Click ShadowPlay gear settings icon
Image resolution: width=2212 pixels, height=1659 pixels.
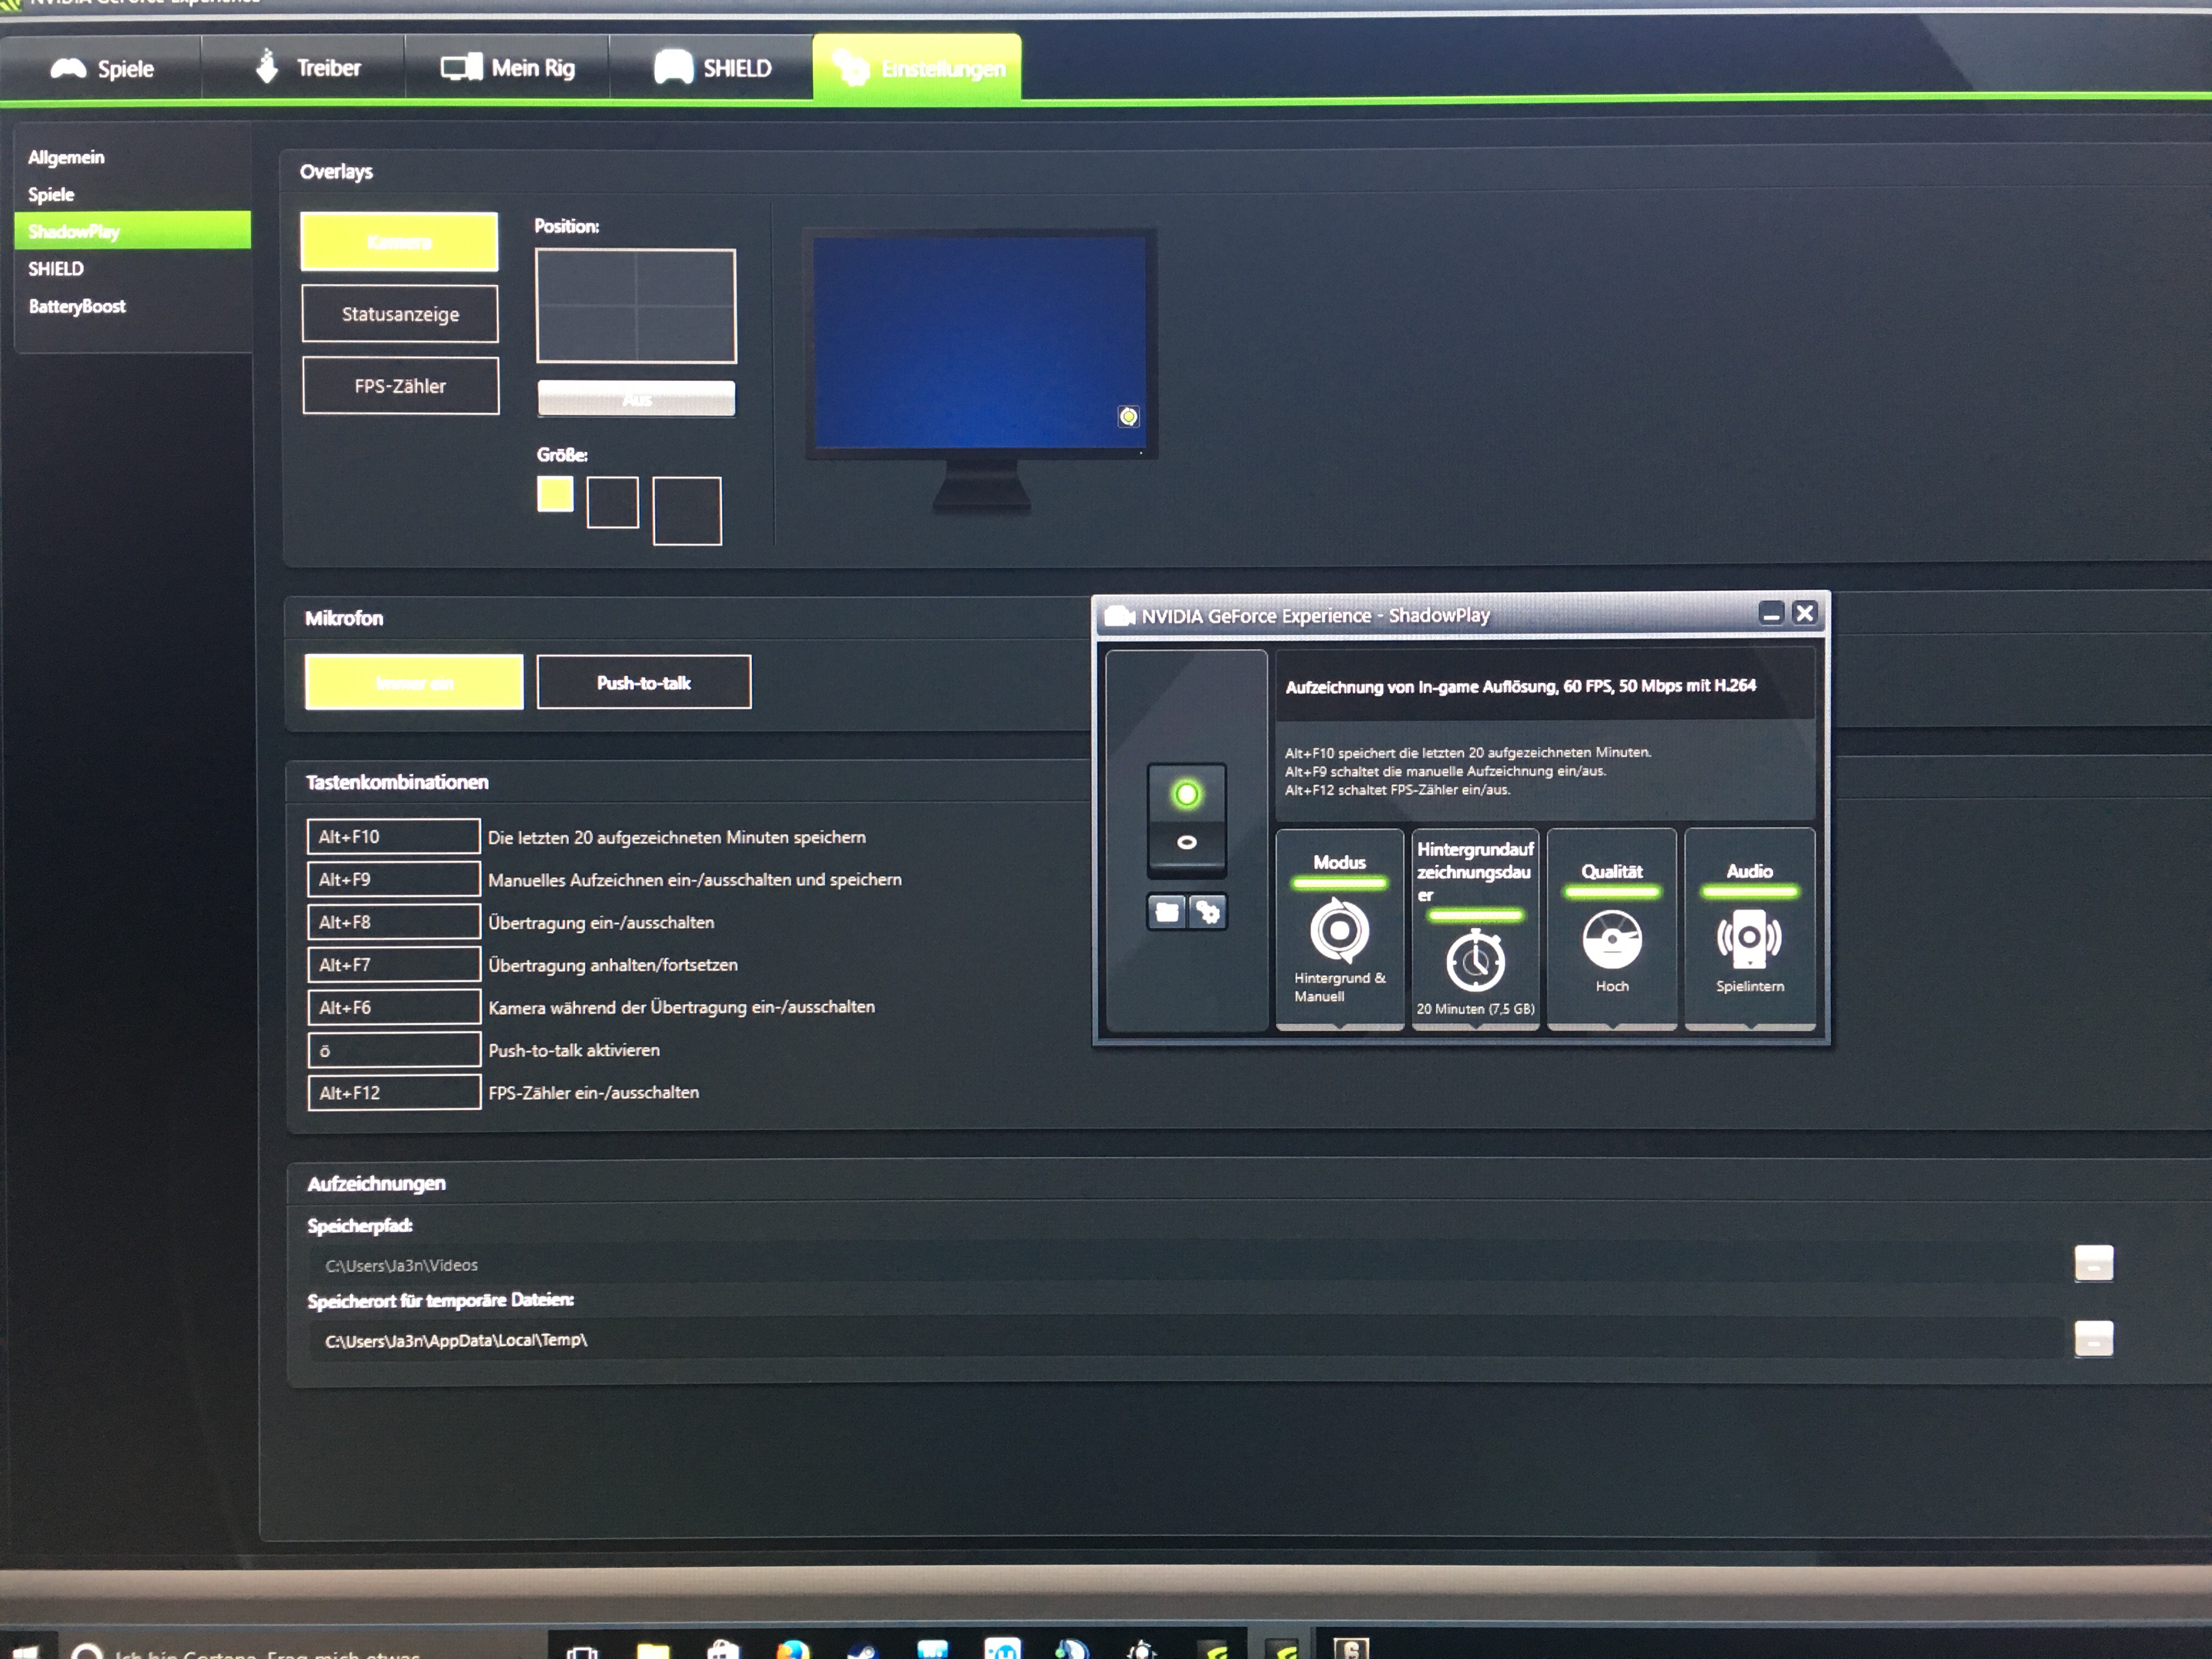[1208, 911]
